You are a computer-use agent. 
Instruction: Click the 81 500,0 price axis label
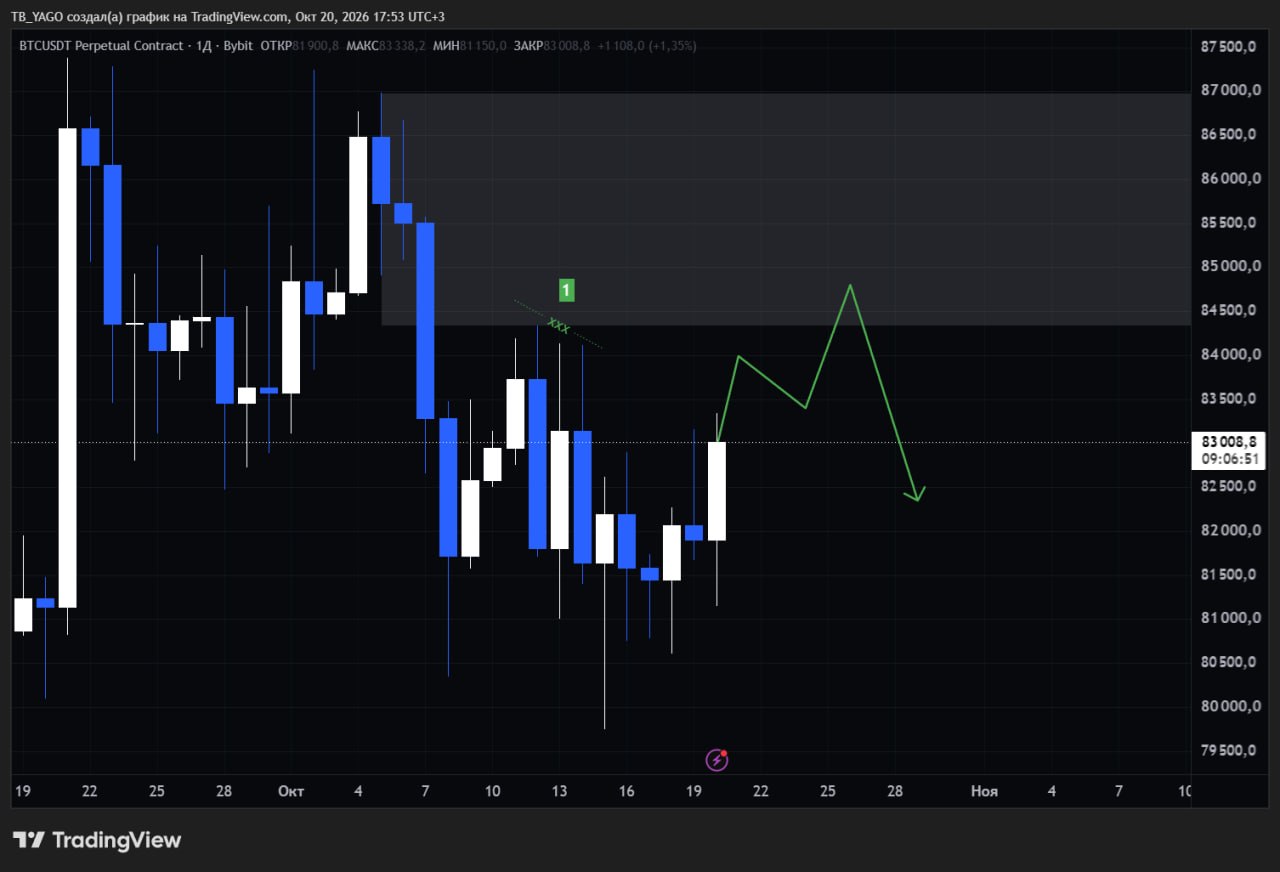coord(1228,575)
